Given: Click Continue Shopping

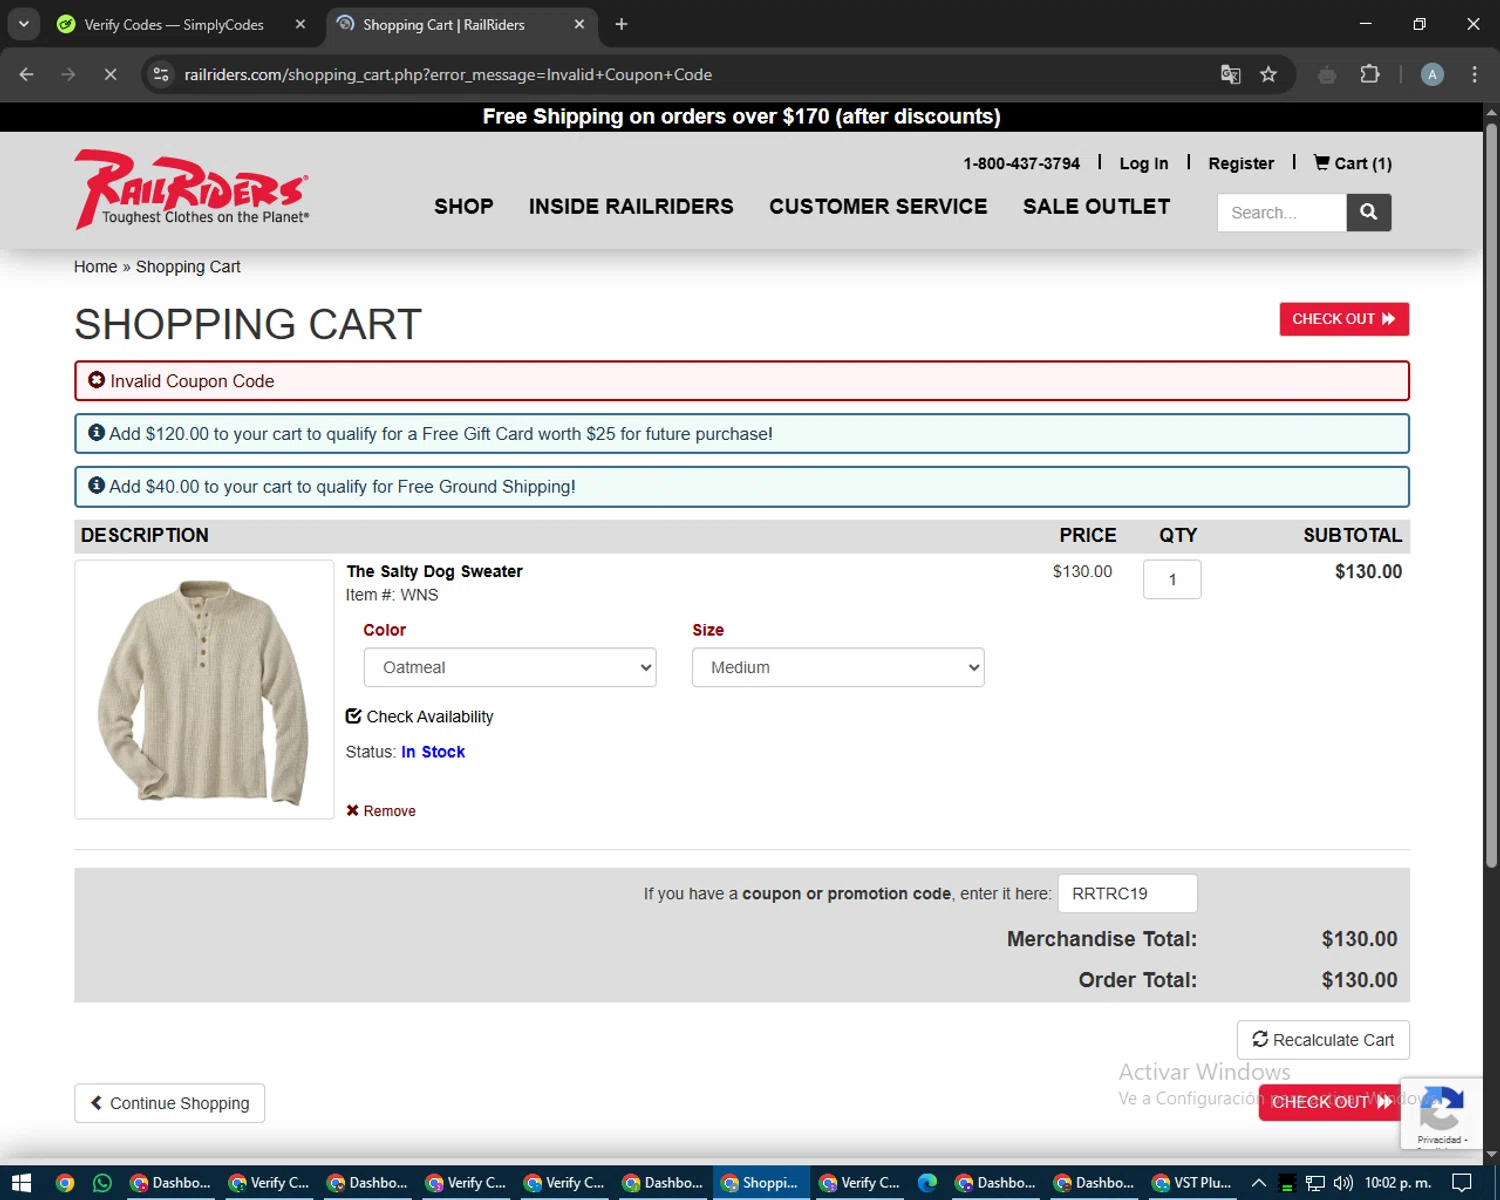Looking at the screenshot, I should [x=170, y=1103].
